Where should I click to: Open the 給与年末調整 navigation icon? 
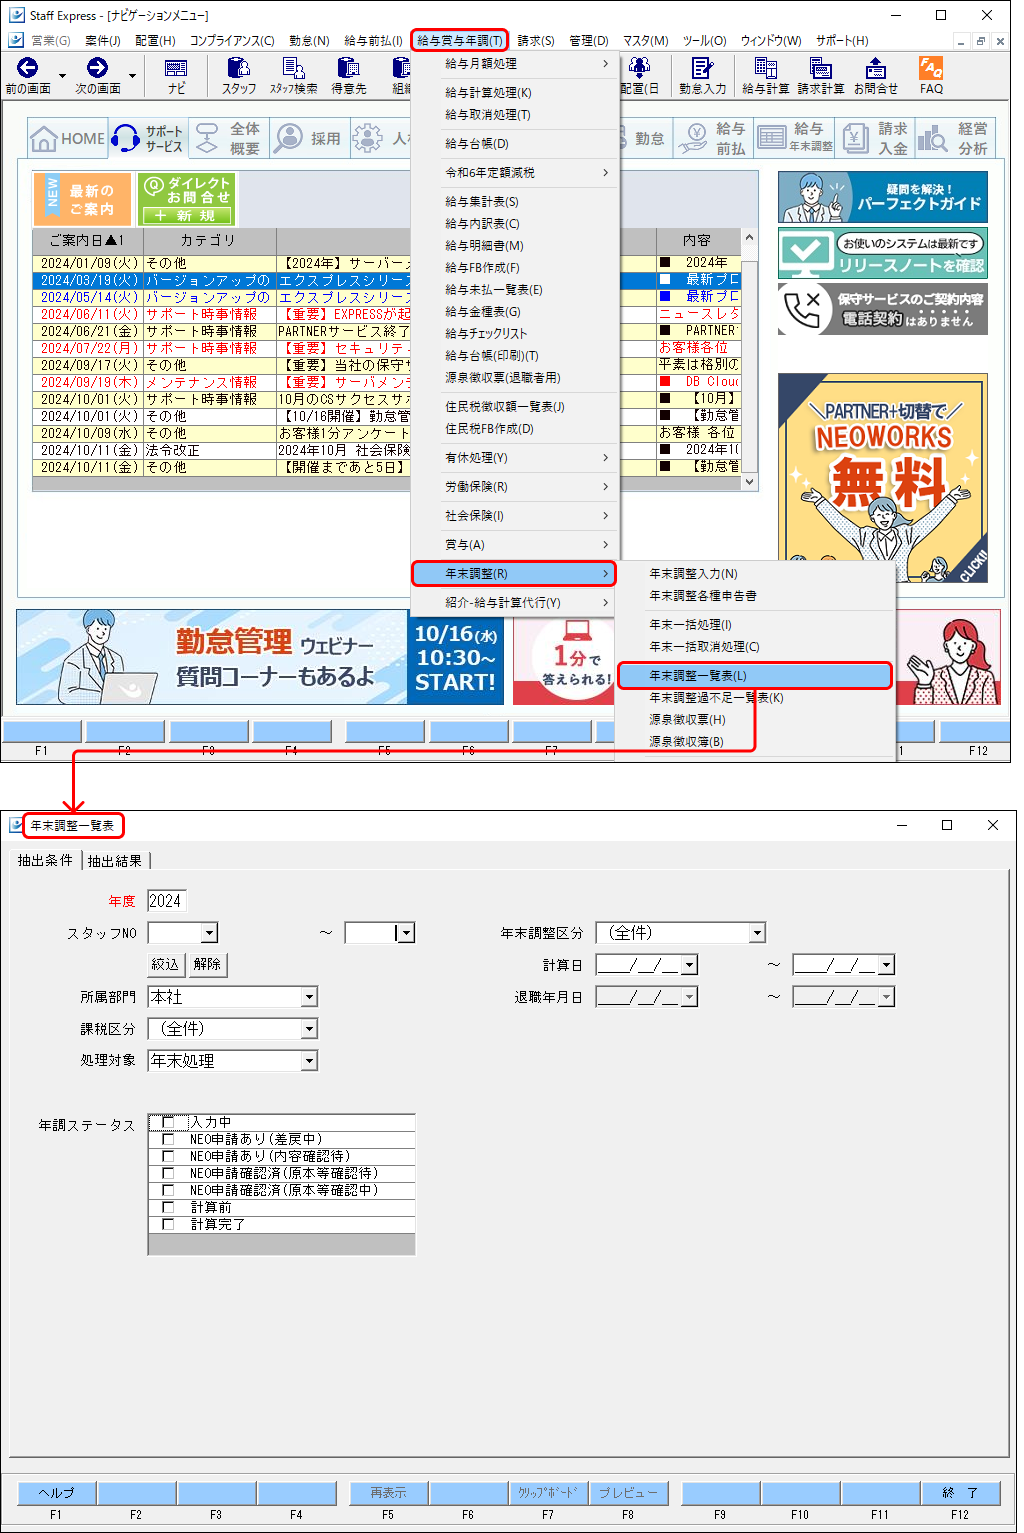tap(794, 138)
